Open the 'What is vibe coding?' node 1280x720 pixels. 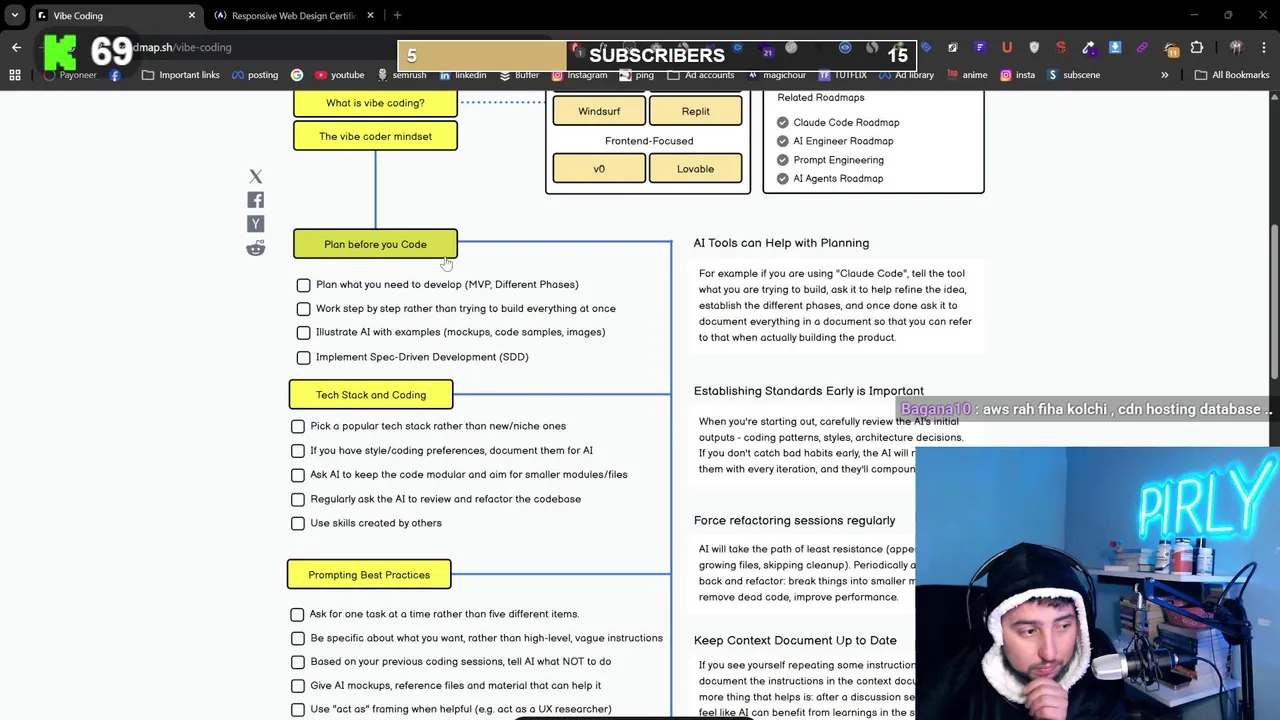pyautogui.click(x=375, y=103)
